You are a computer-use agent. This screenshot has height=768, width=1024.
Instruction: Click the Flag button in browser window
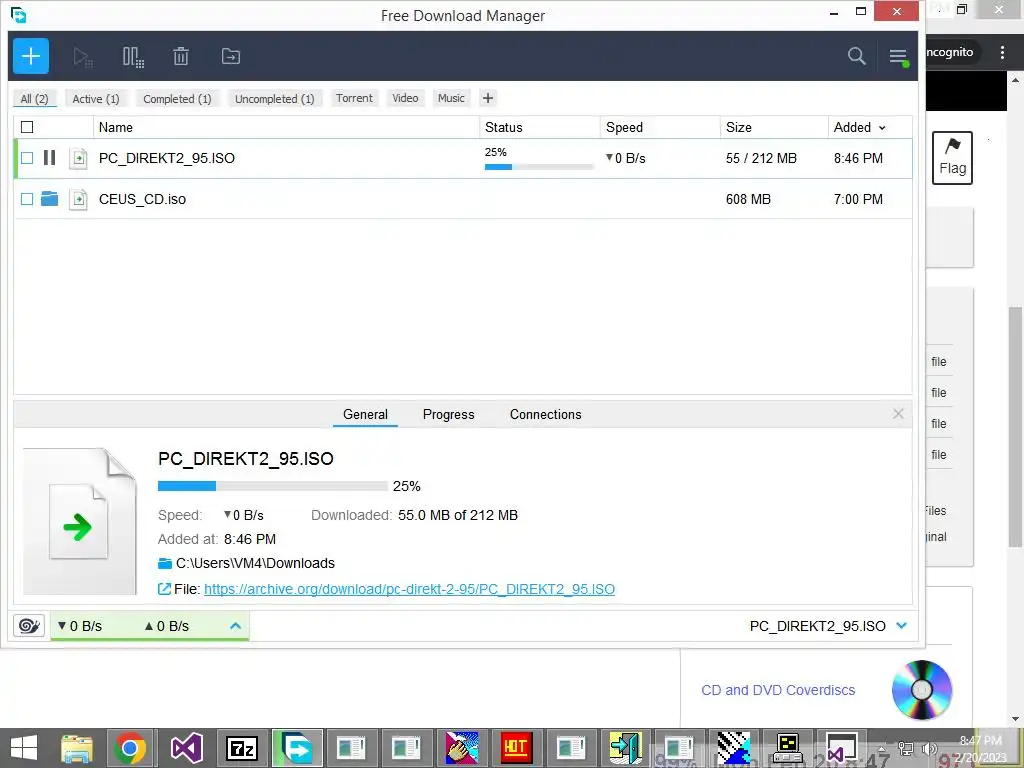pos(952,158)
